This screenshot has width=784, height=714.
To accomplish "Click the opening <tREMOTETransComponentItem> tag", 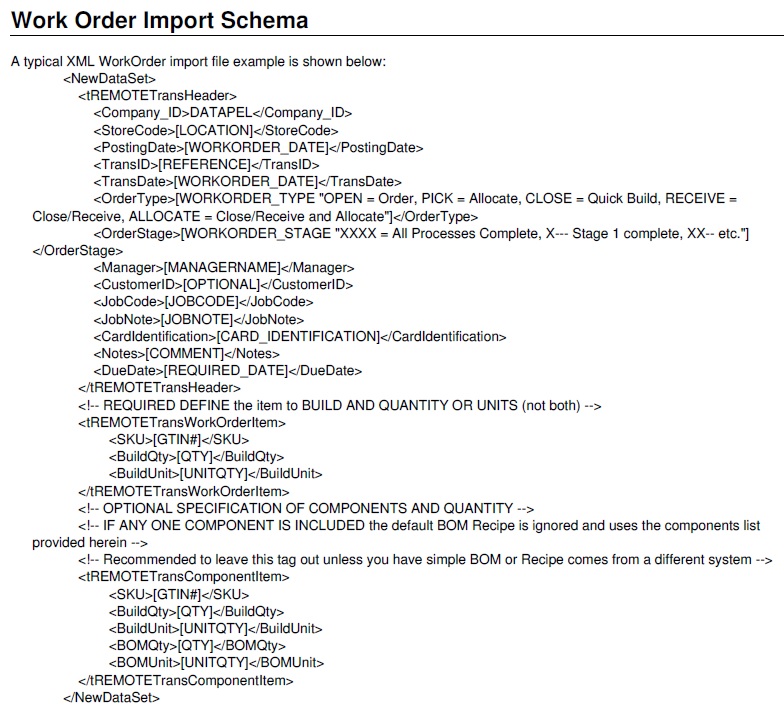I will (184, 576).
